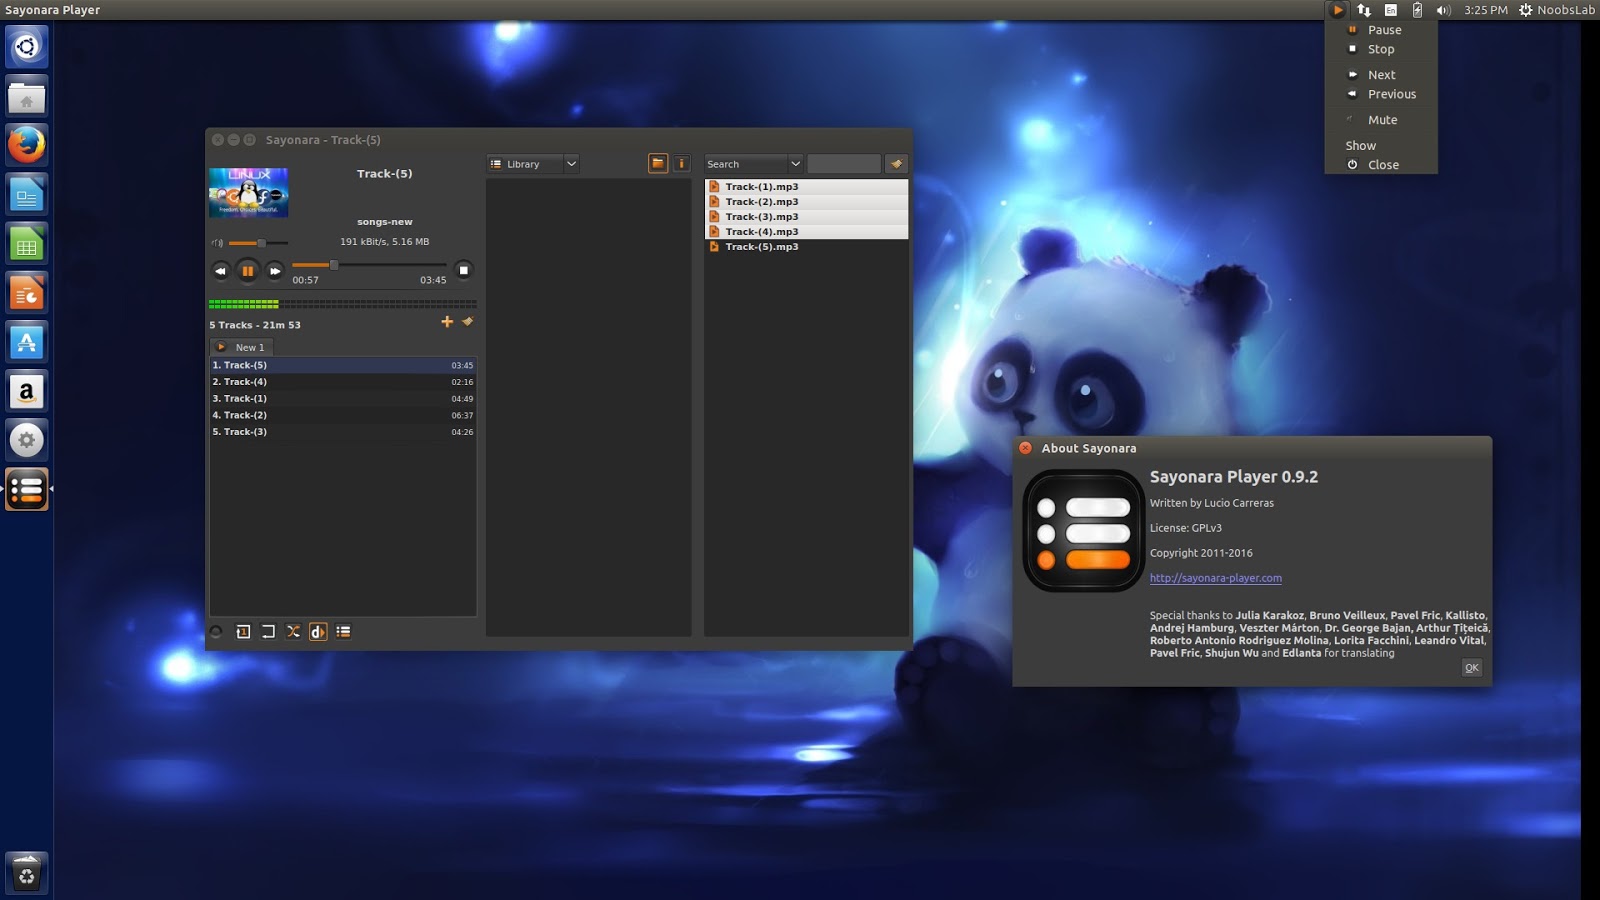Choose Pause in the tray menu
1600x900 pixels.
(x=1381, y=30)
